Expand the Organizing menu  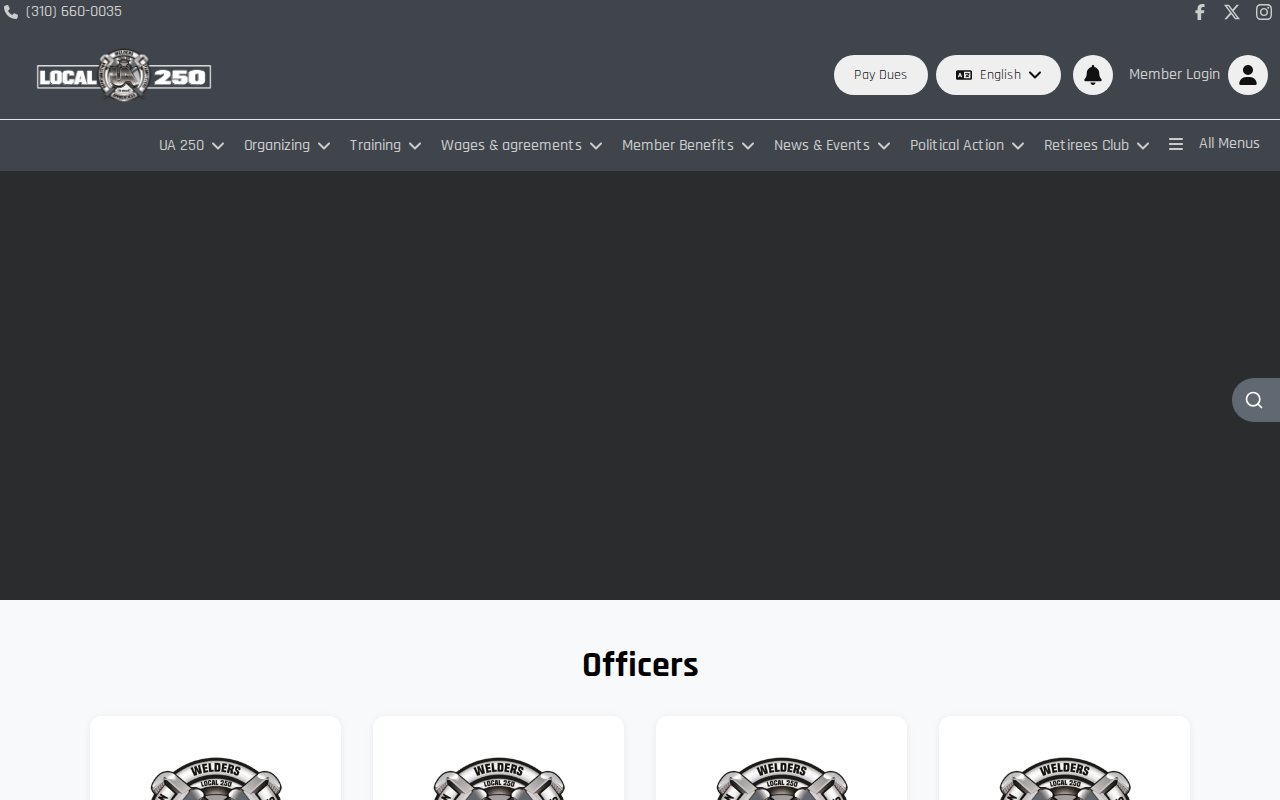tap(286, 145)
